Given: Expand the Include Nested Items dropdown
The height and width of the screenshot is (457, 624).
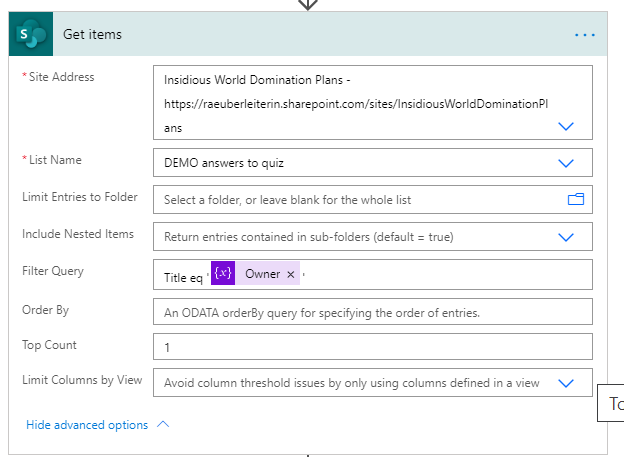Looking at the screenshot, I should click(566, 237).
